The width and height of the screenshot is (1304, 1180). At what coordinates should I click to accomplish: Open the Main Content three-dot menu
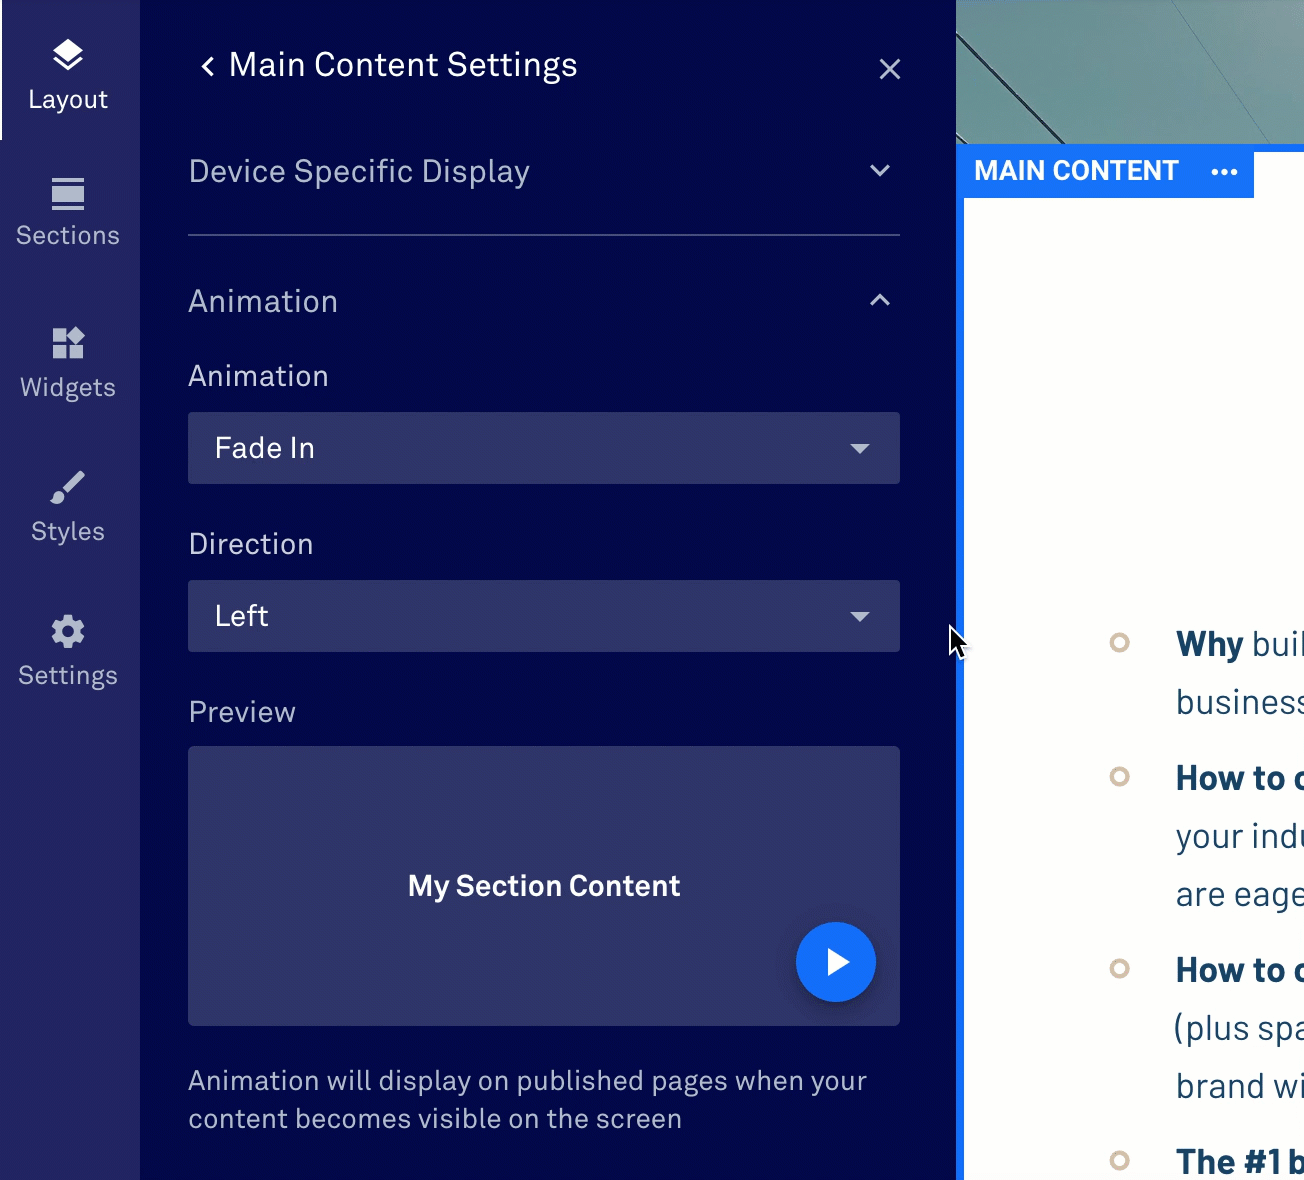(1224, 171)
